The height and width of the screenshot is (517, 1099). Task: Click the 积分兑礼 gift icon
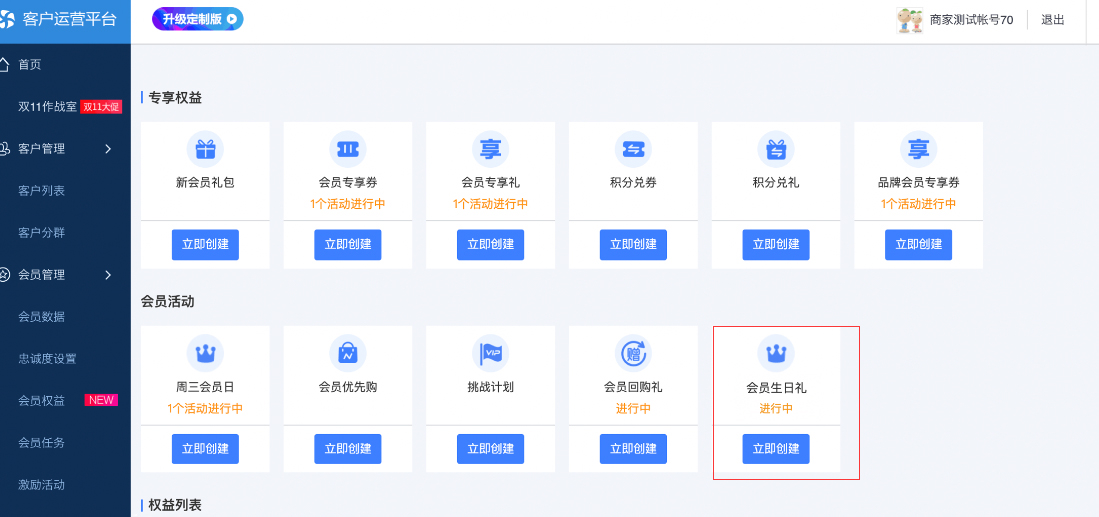[x=776, y=149]
